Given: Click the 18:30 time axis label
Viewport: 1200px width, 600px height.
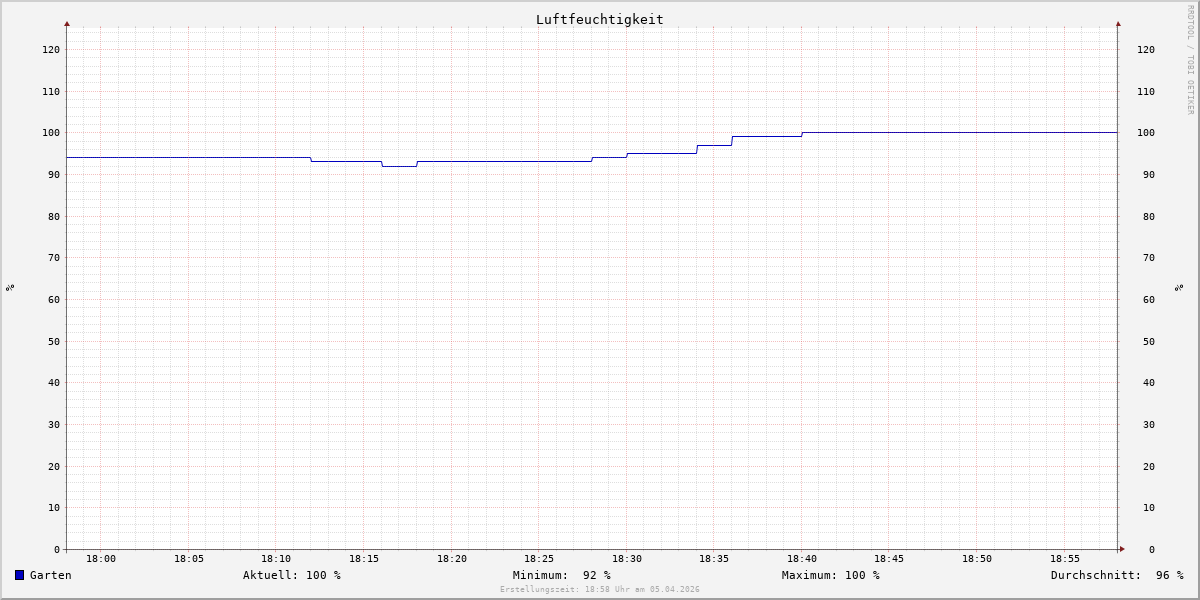Looking at the screenshot, I should coord(627,559).
